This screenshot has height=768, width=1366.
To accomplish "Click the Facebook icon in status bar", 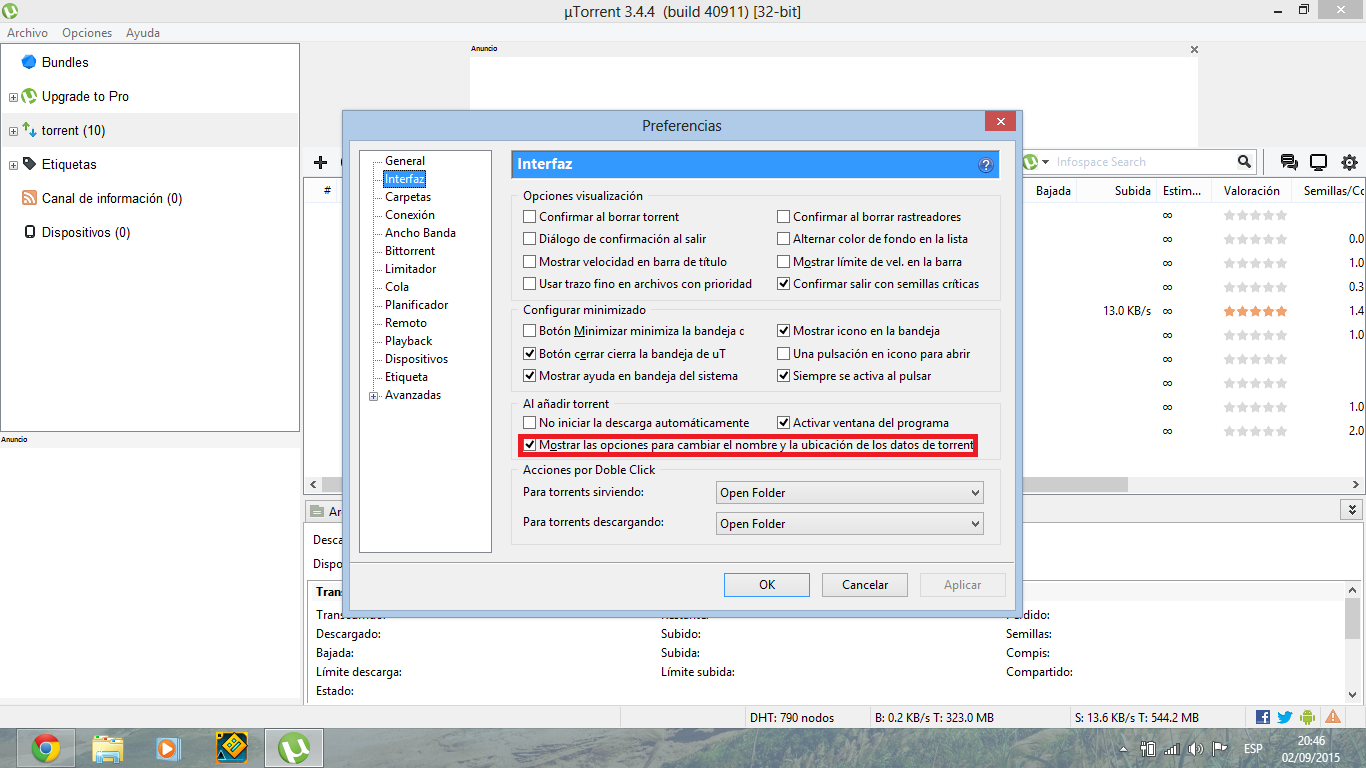I will pyautogui.click(x=1263, y=717).
